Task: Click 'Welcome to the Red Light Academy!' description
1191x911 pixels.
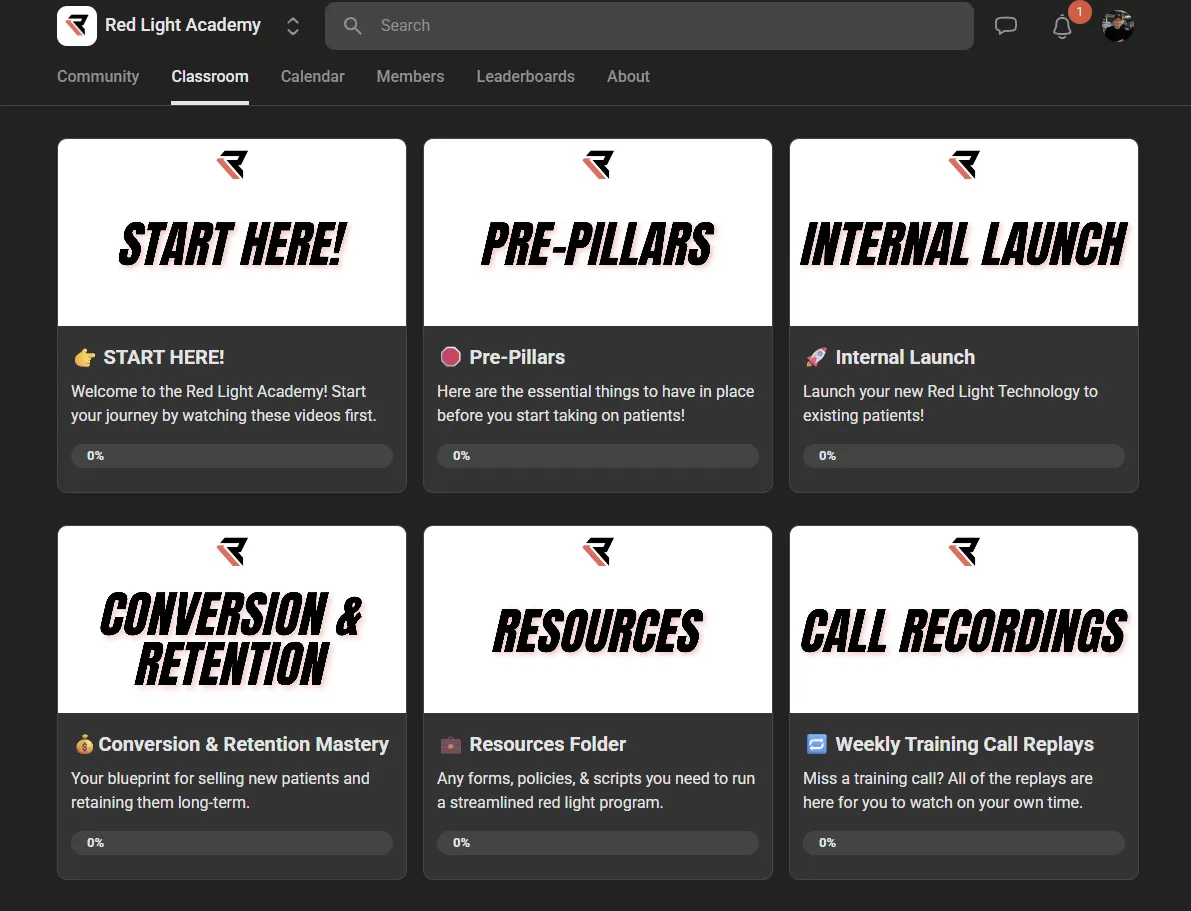Action: 224,403
